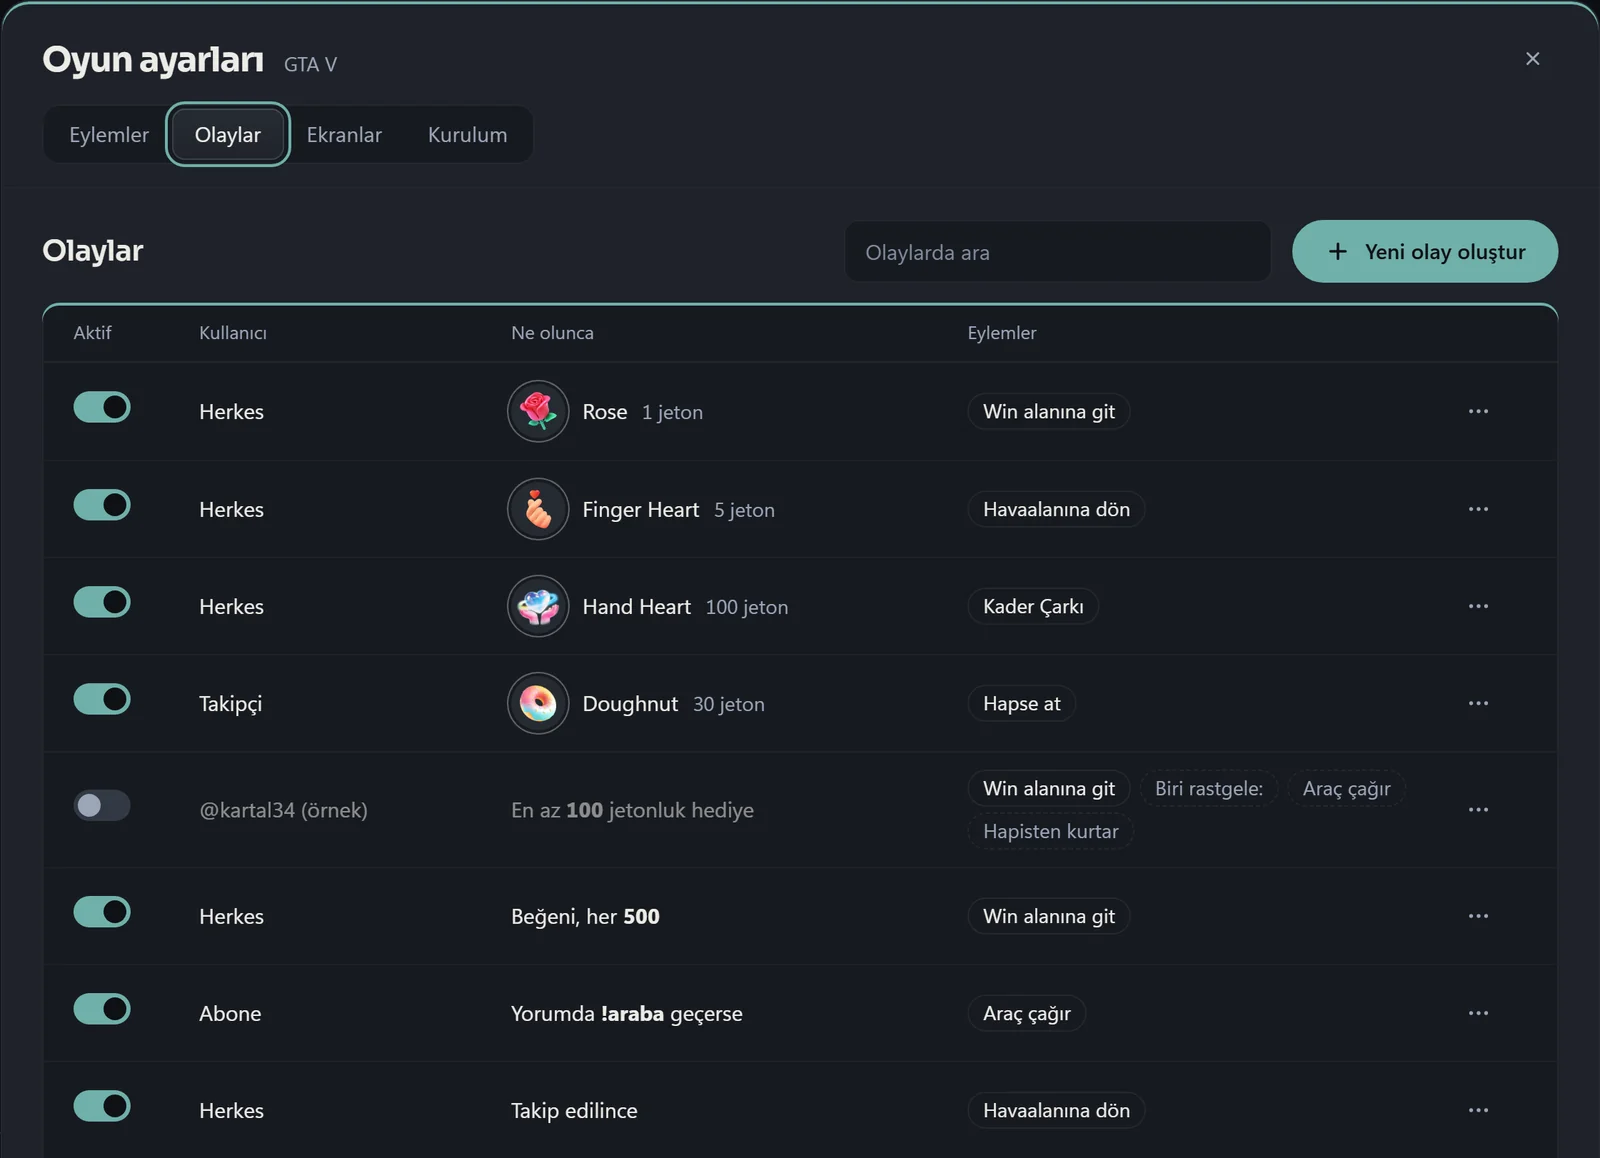Image resolution: width=1600 pixels, height=1158 pixels.
Task: Open more options for Beğeni, her 500 event
Action: point(1478,916)
